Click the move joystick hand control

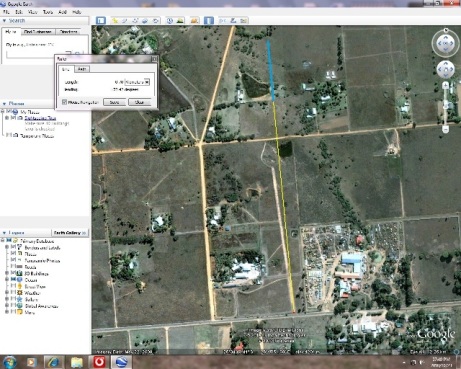pyautogui.click(x=446, y=70)
